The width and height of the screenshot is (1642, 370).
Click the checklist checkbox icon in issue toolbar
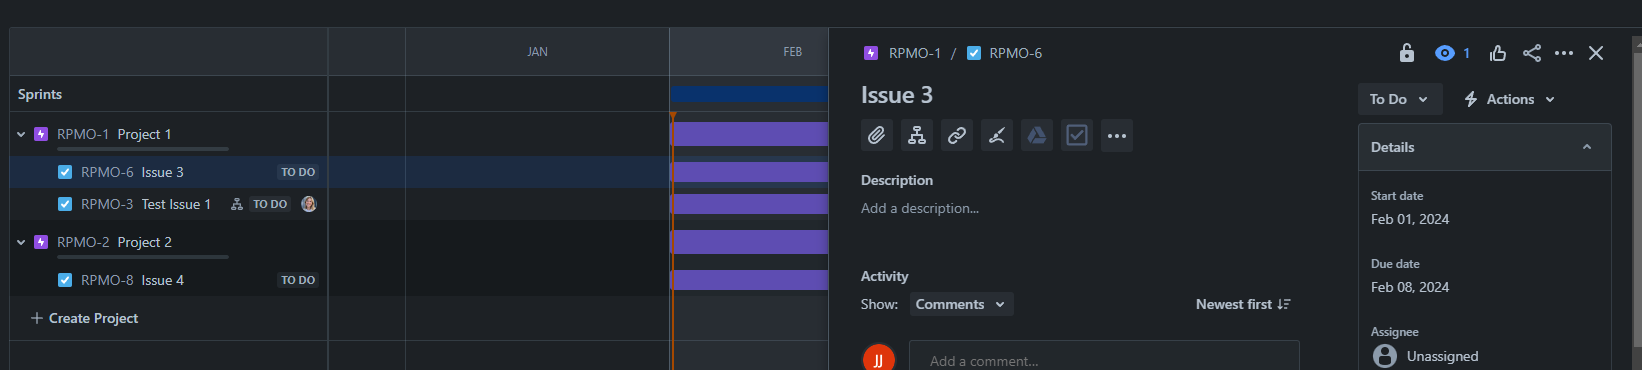[x=1077, y=135]
